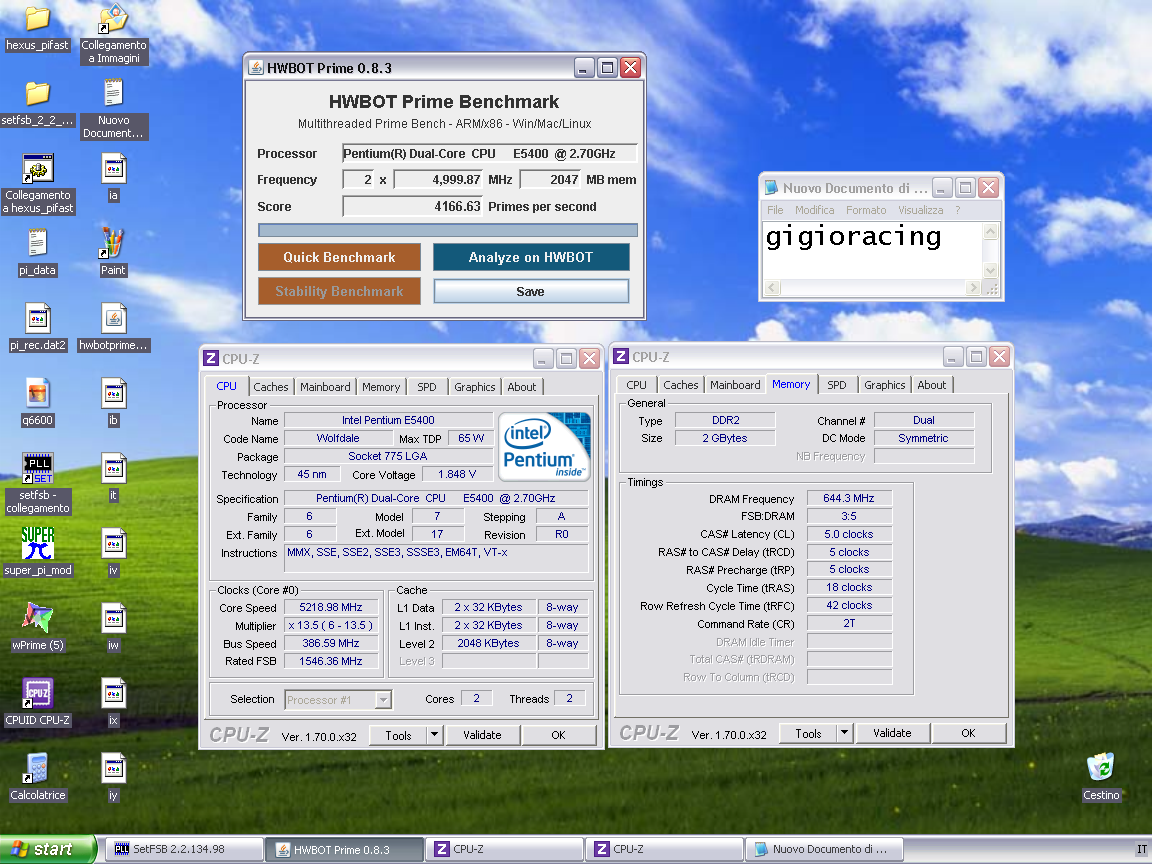Switch to HWBOT Prime taskbar item
Viewport: 1152px width, 864px height.
[x=344, y=849]
